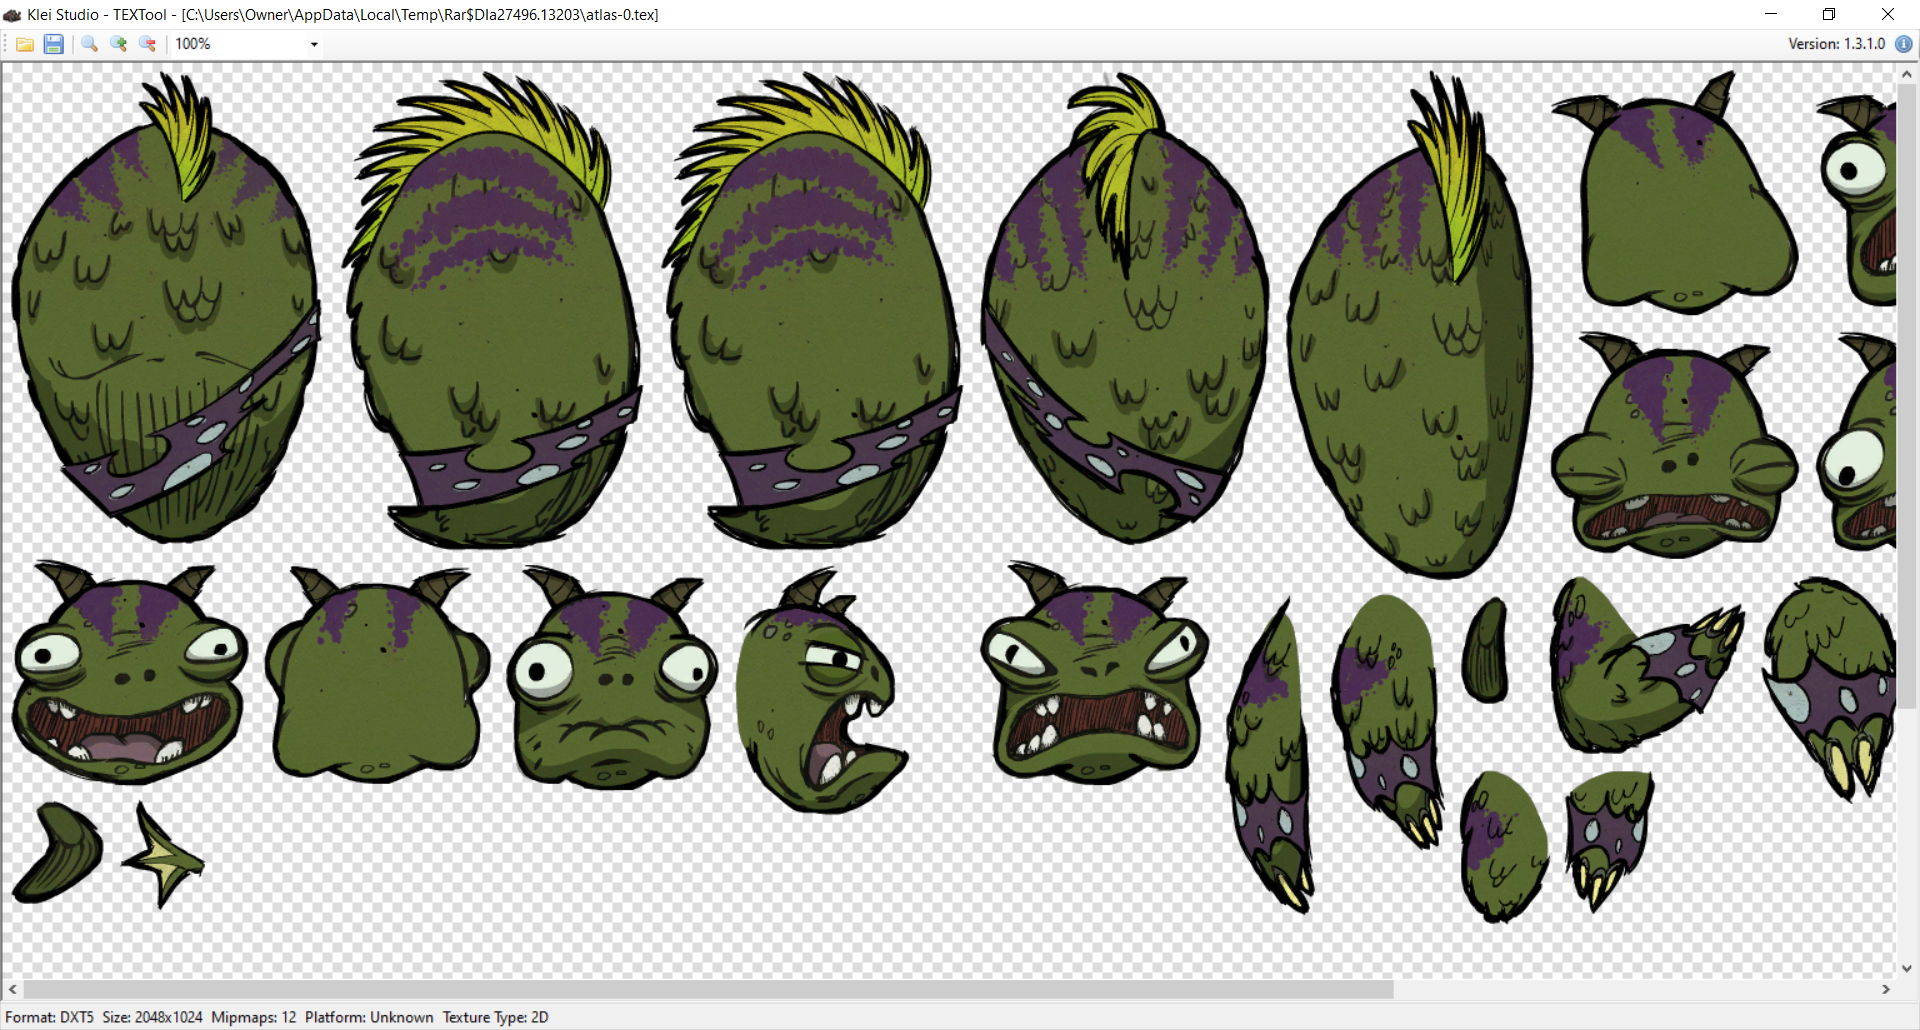The image size is (1920, 1030).
Task: Expand the 100% zoom level dropdown arrow
Action: tap(314, 44)
